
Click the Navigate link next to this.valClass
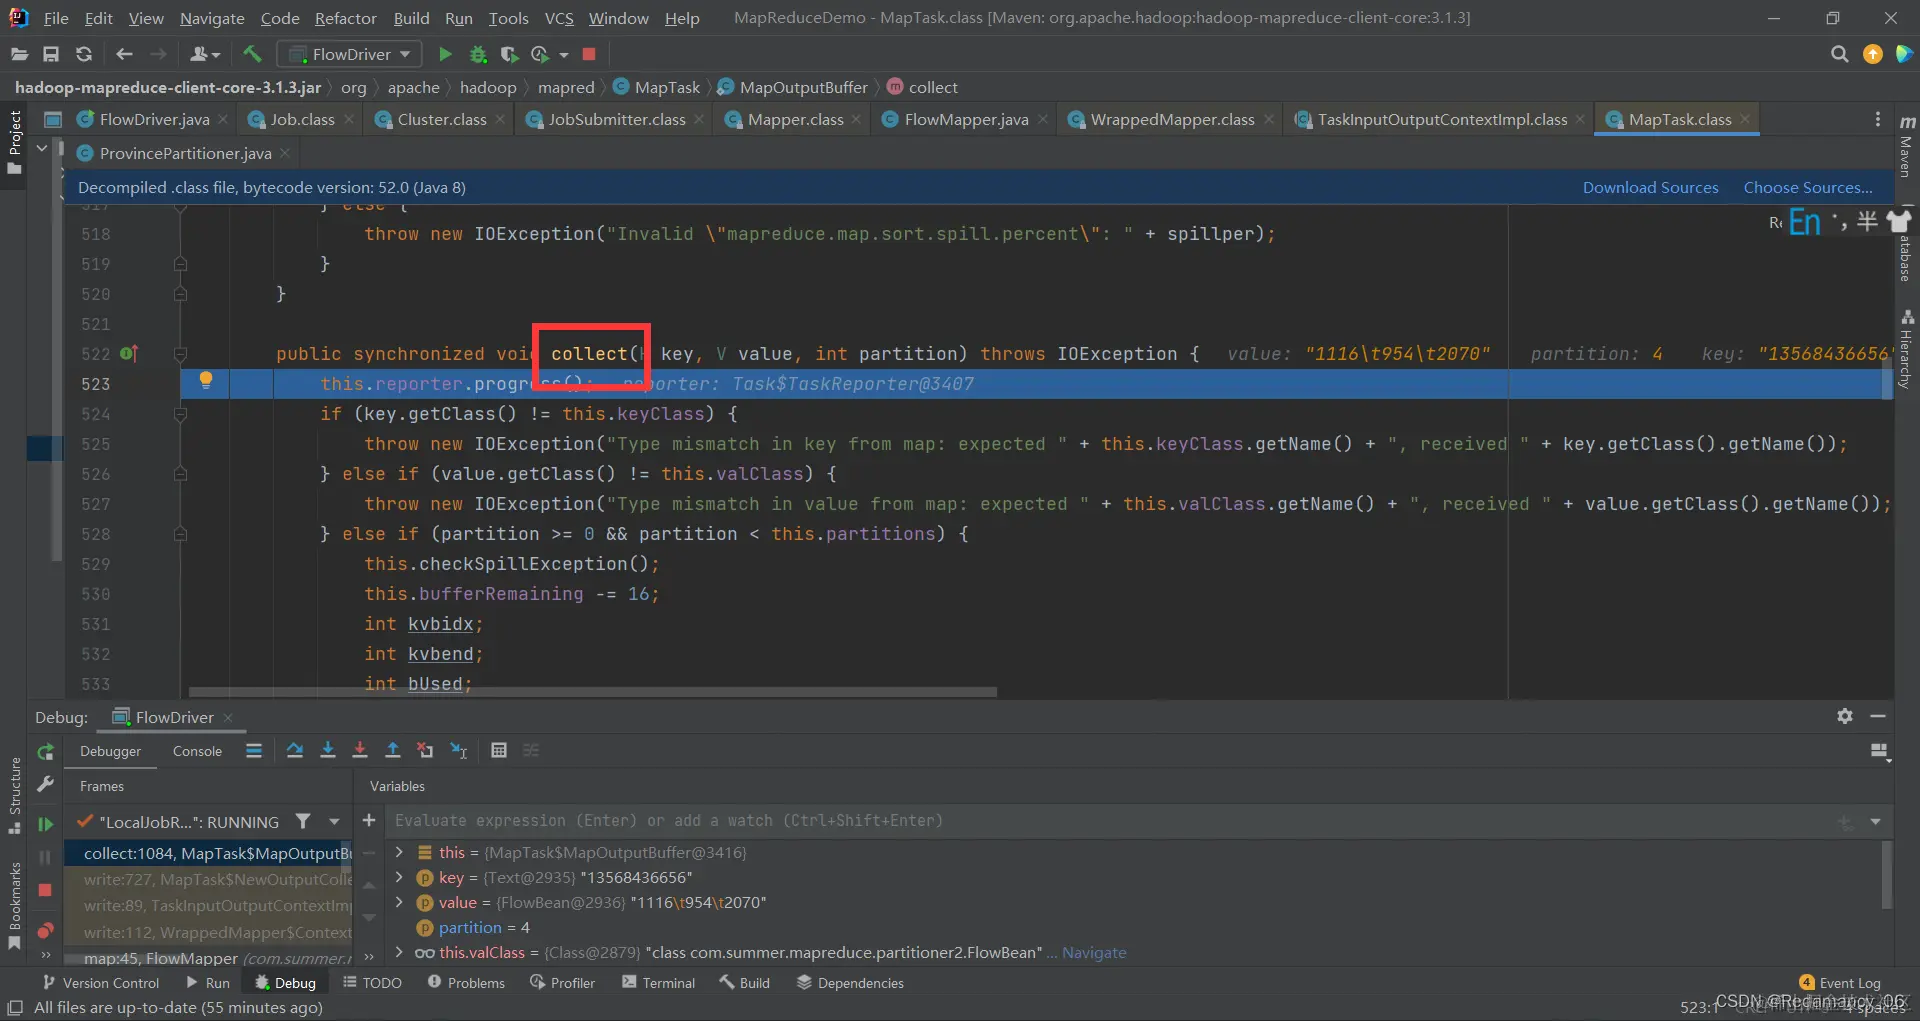coord(1094,952)
